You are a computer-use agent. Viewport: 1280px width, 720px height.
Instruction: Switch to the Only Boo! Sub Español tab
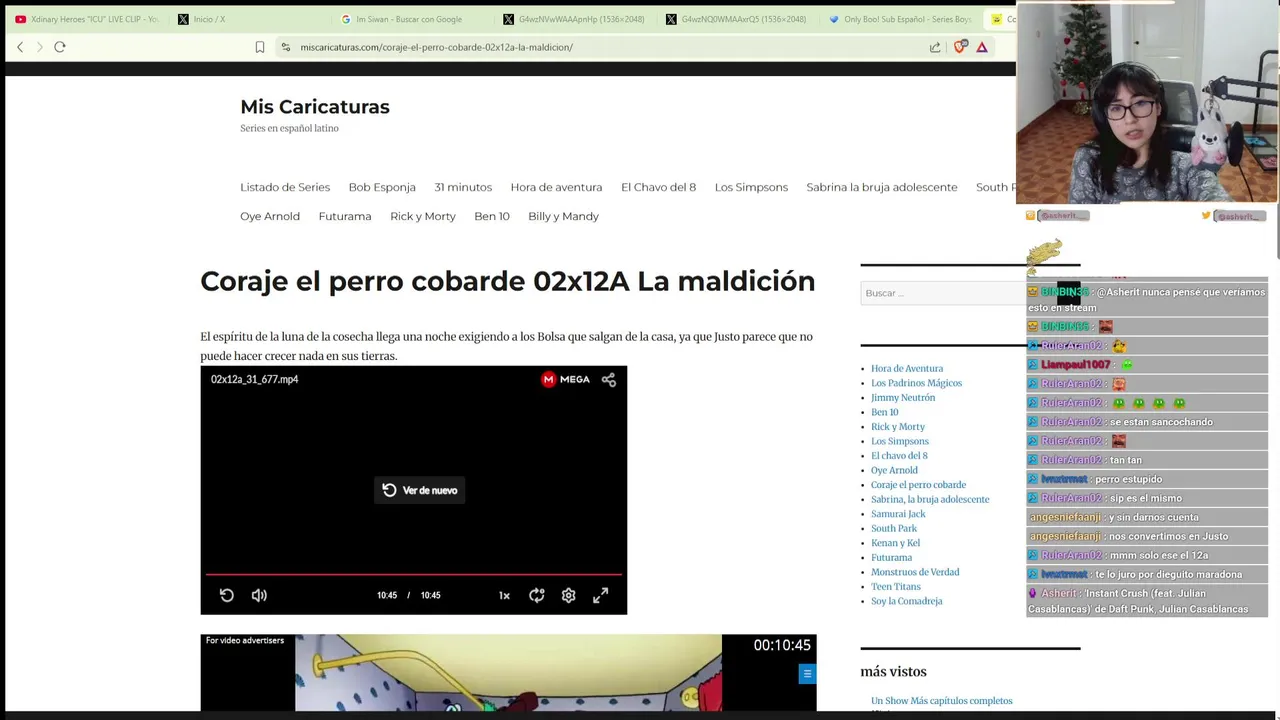pyautogui.click(x=900, y=19)
